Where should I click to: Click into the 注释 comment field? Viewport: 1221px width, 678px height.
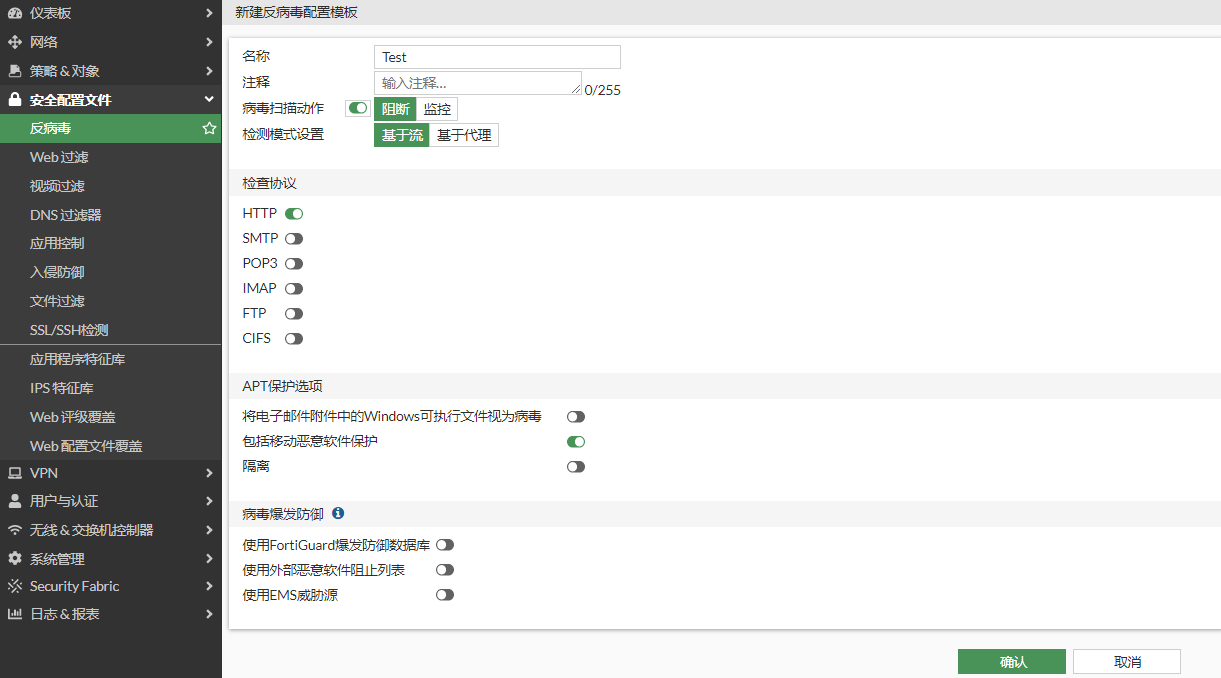pos(477,83)
